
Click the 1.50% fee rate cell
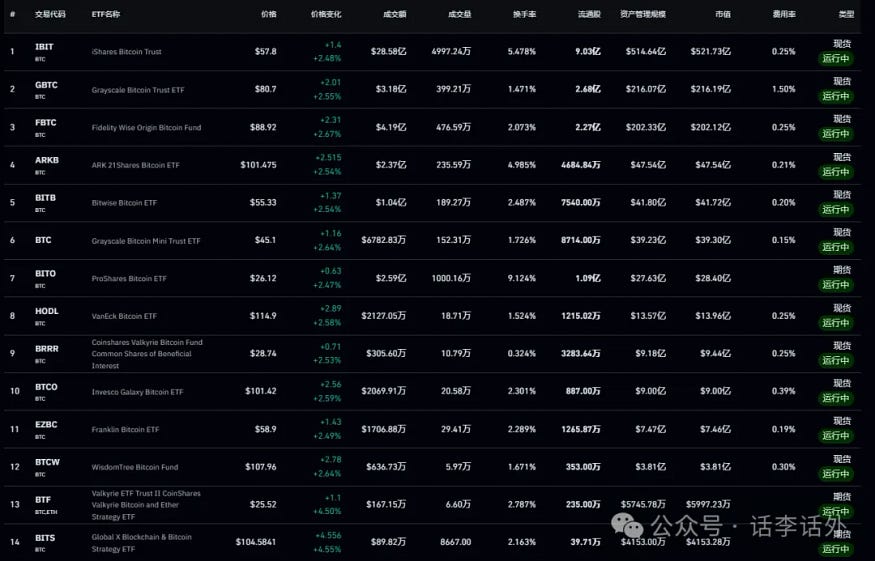coord(783,89)
